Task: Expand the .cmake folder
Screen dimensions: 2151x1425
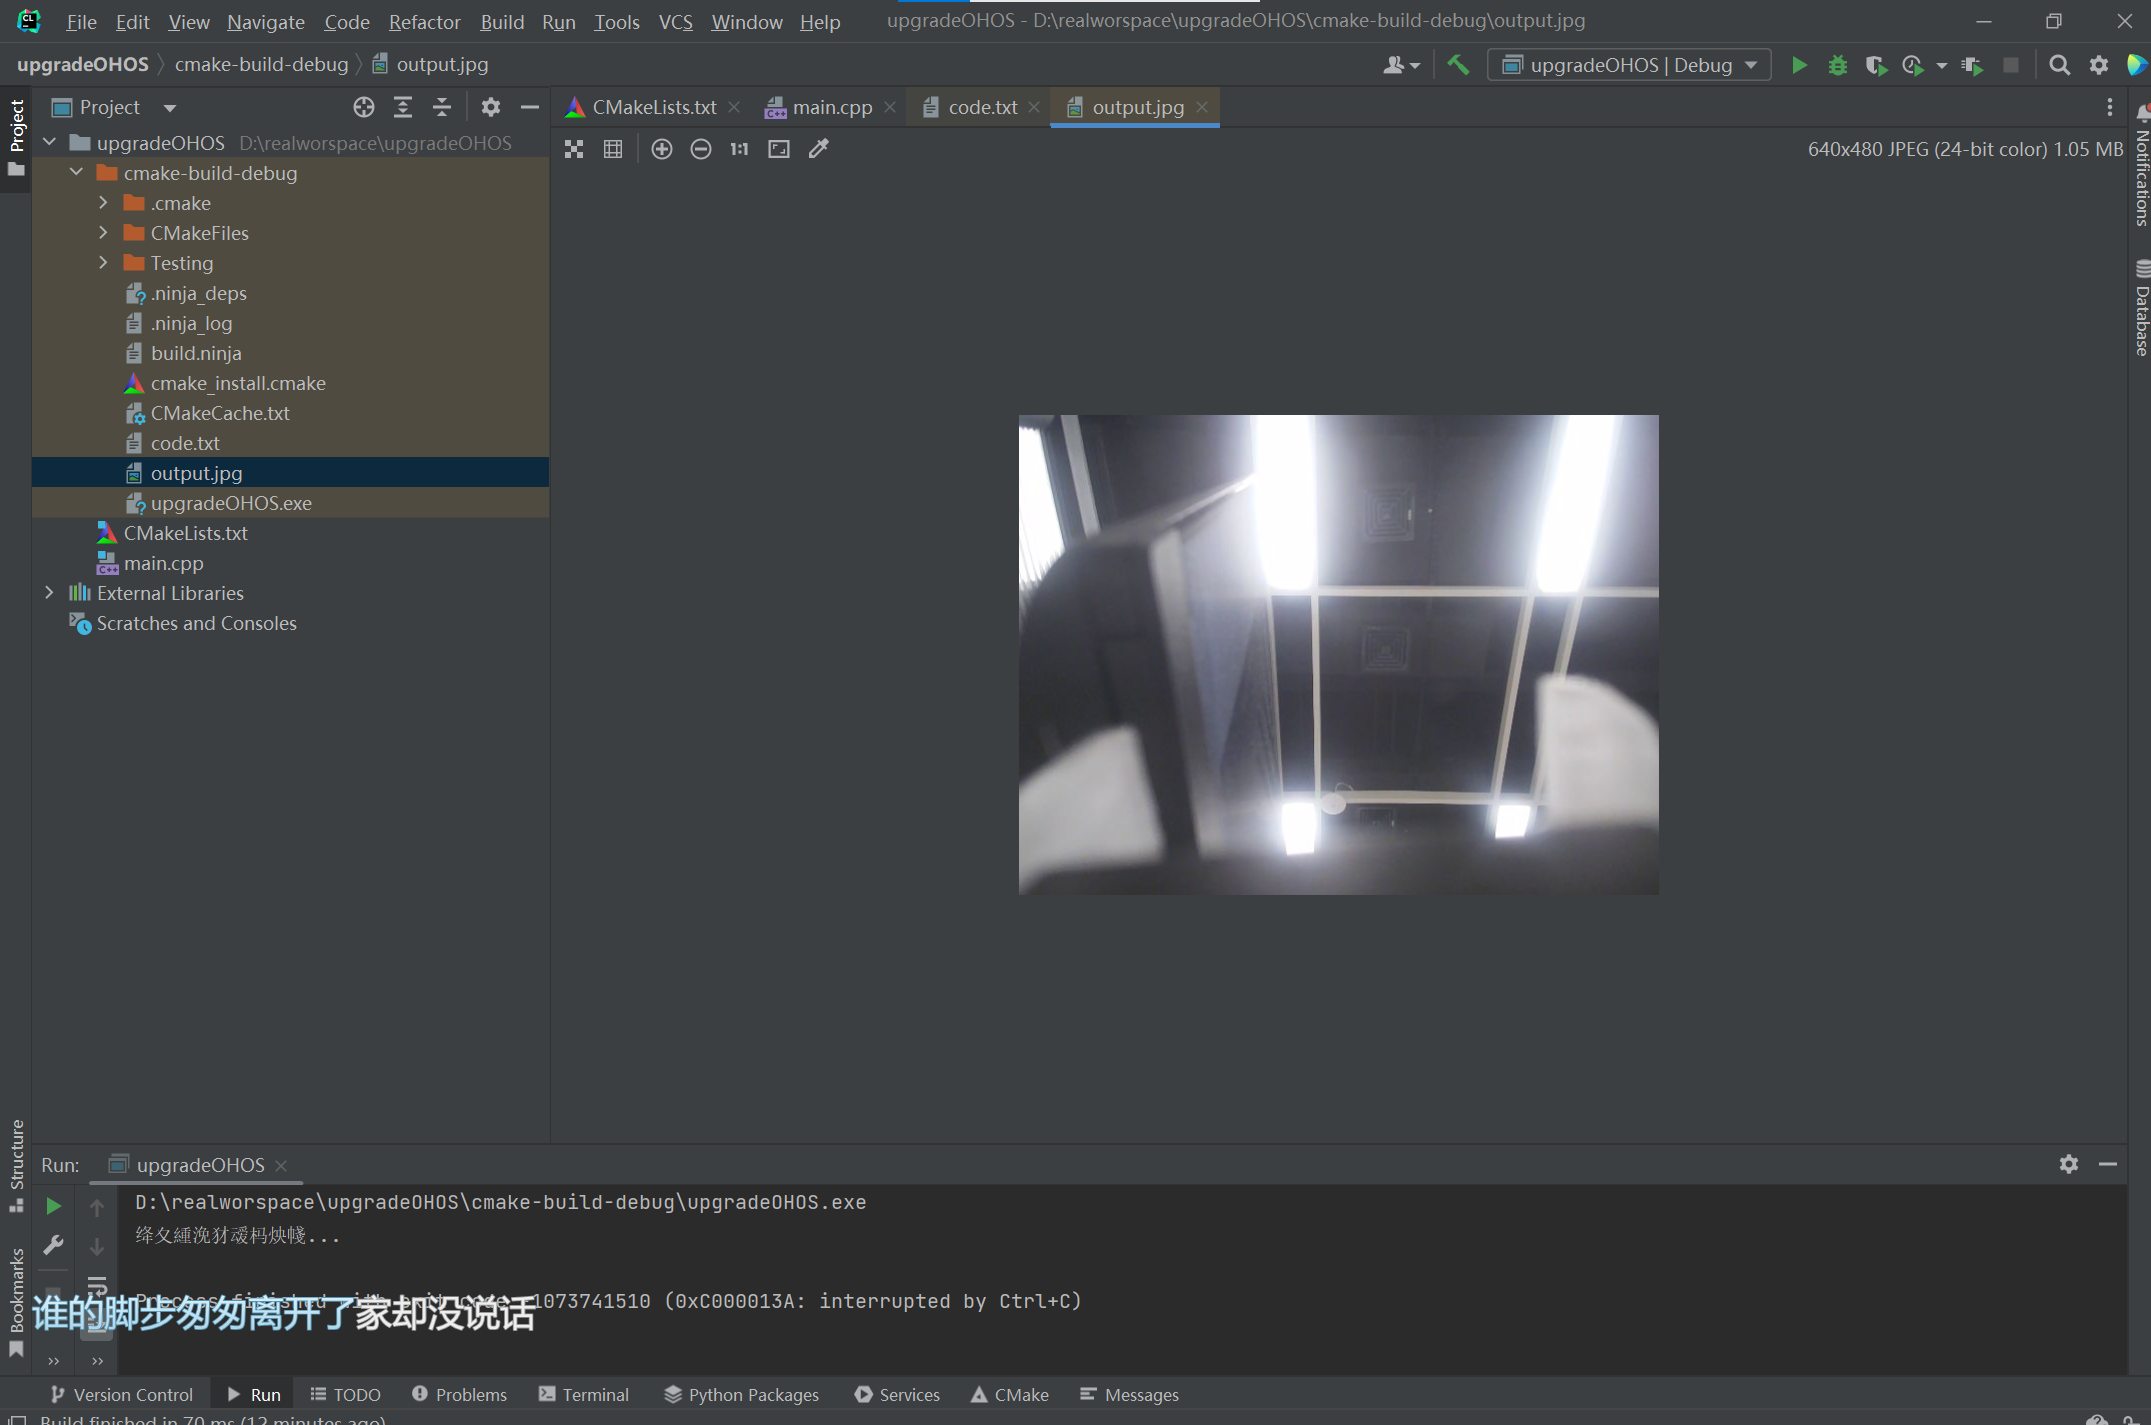Action: click(103, 203)
